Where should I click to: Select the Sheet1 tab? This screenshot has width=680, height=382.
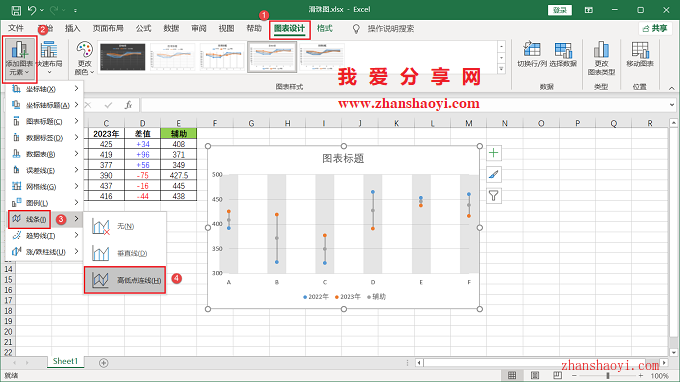pos(65,361)
